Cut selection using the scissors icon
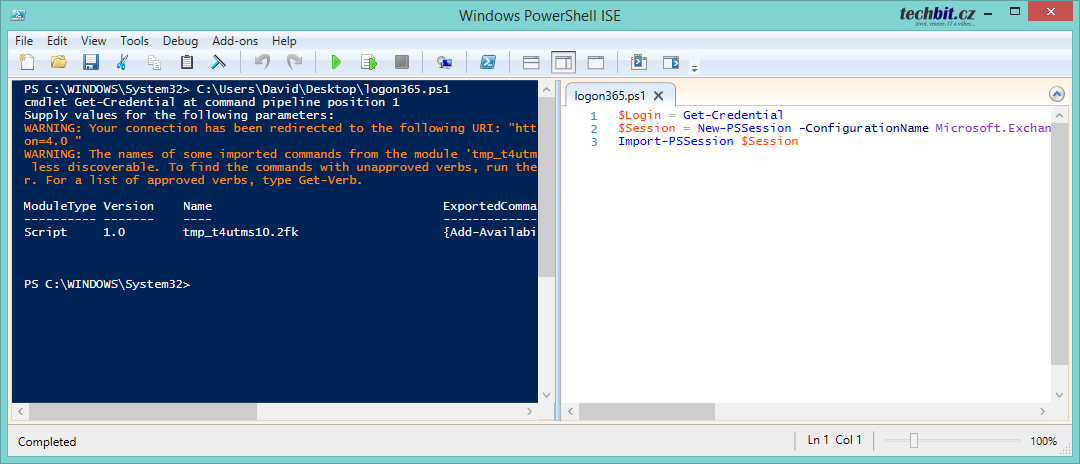The height and width of the screenshot is (464, 1080). [123, 62]
